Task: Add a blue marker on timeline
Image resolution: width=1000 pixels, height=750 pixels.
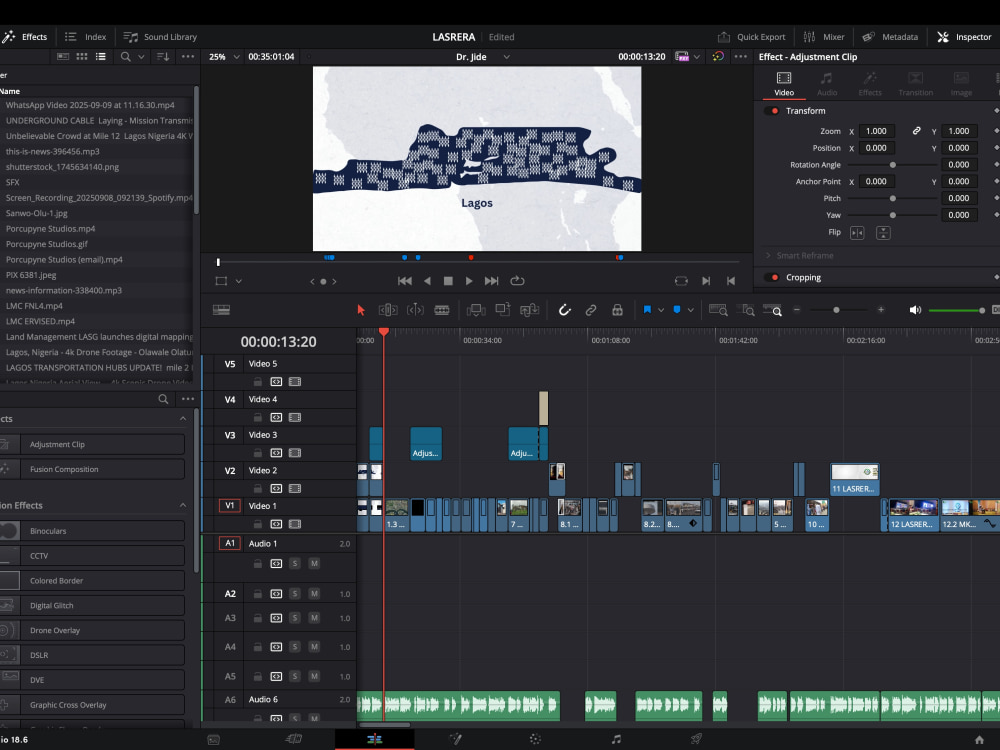Action: [677, 310]
